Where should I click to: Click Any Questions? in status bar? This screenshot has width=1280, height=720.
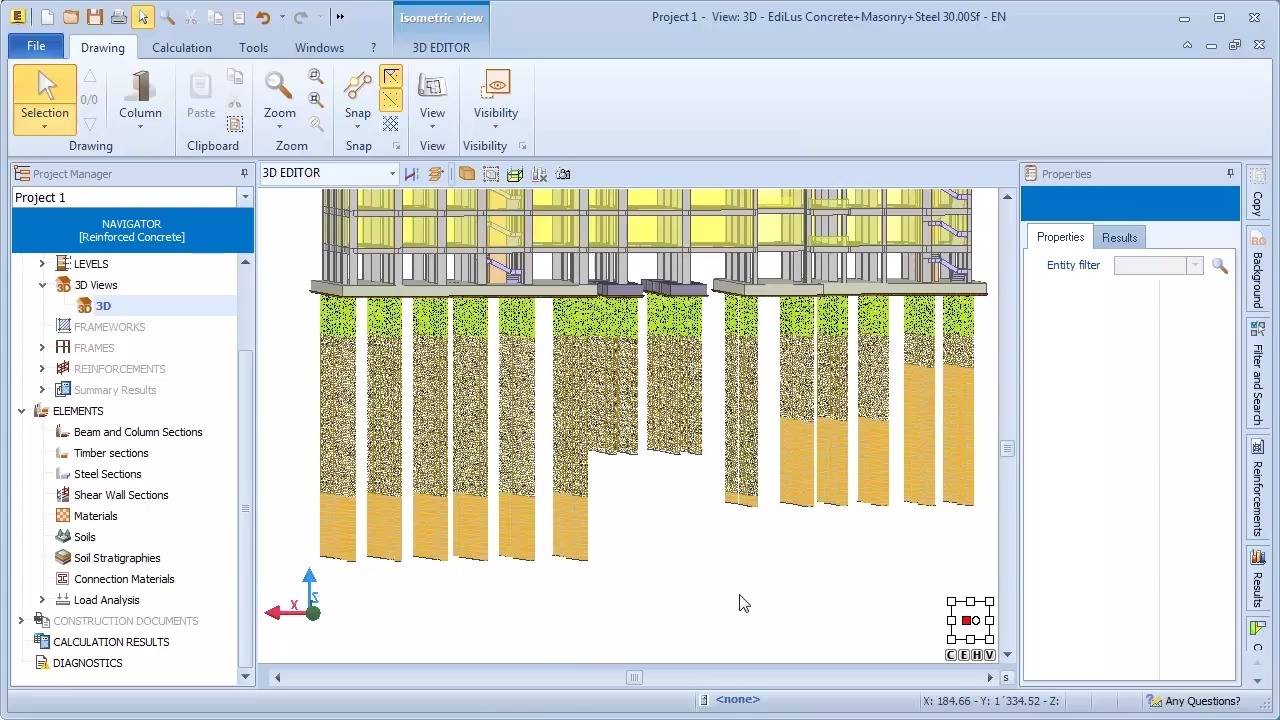point(1194,701)
